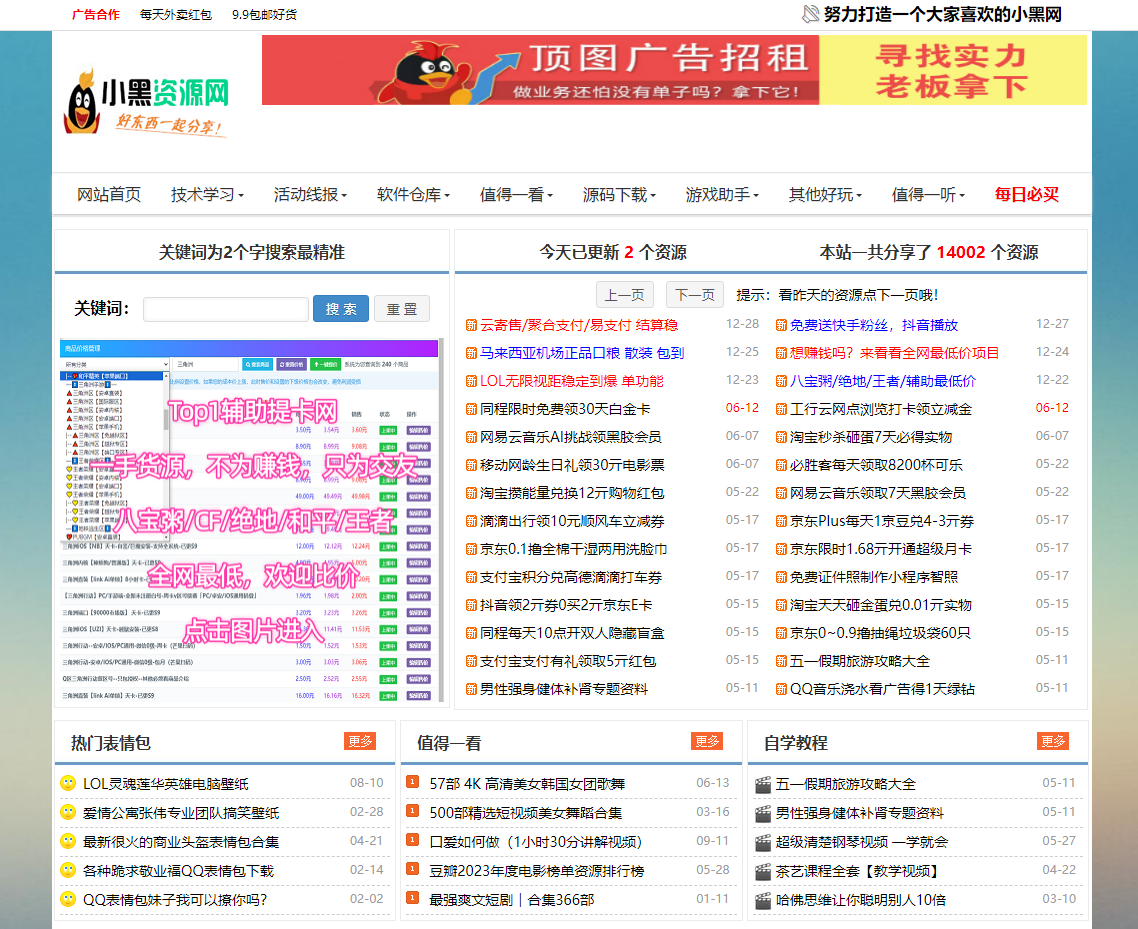
Task: Open 移动网龄生日礼领30元电影票 post
Action: 572,465
